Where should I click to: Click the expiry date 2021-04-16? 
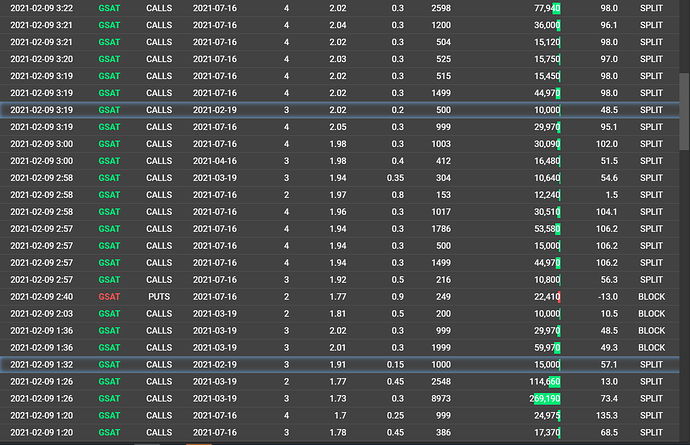tap(215, 161)
